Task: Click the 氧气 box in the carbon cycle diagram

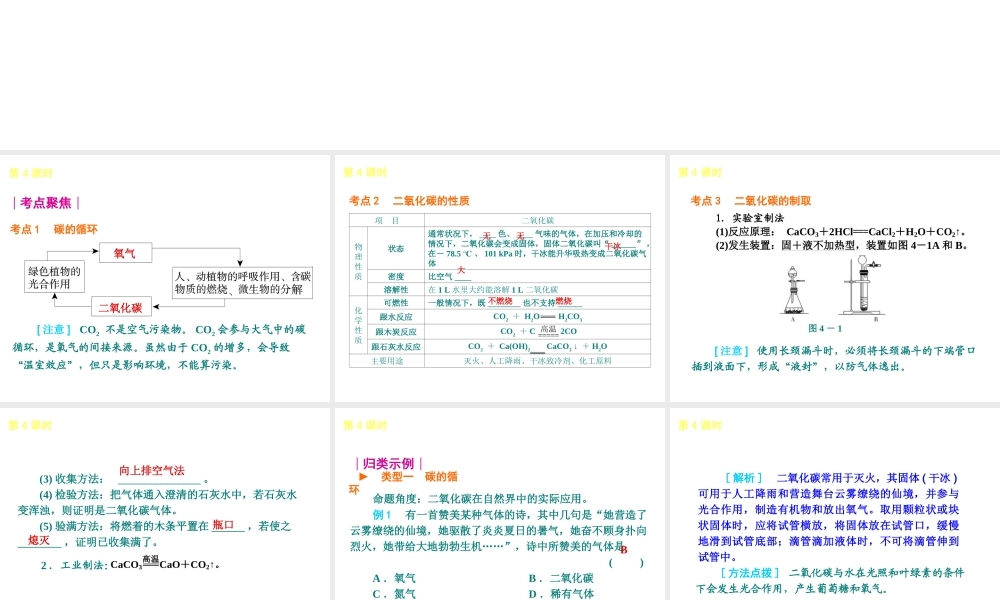Action: (125, 252)
